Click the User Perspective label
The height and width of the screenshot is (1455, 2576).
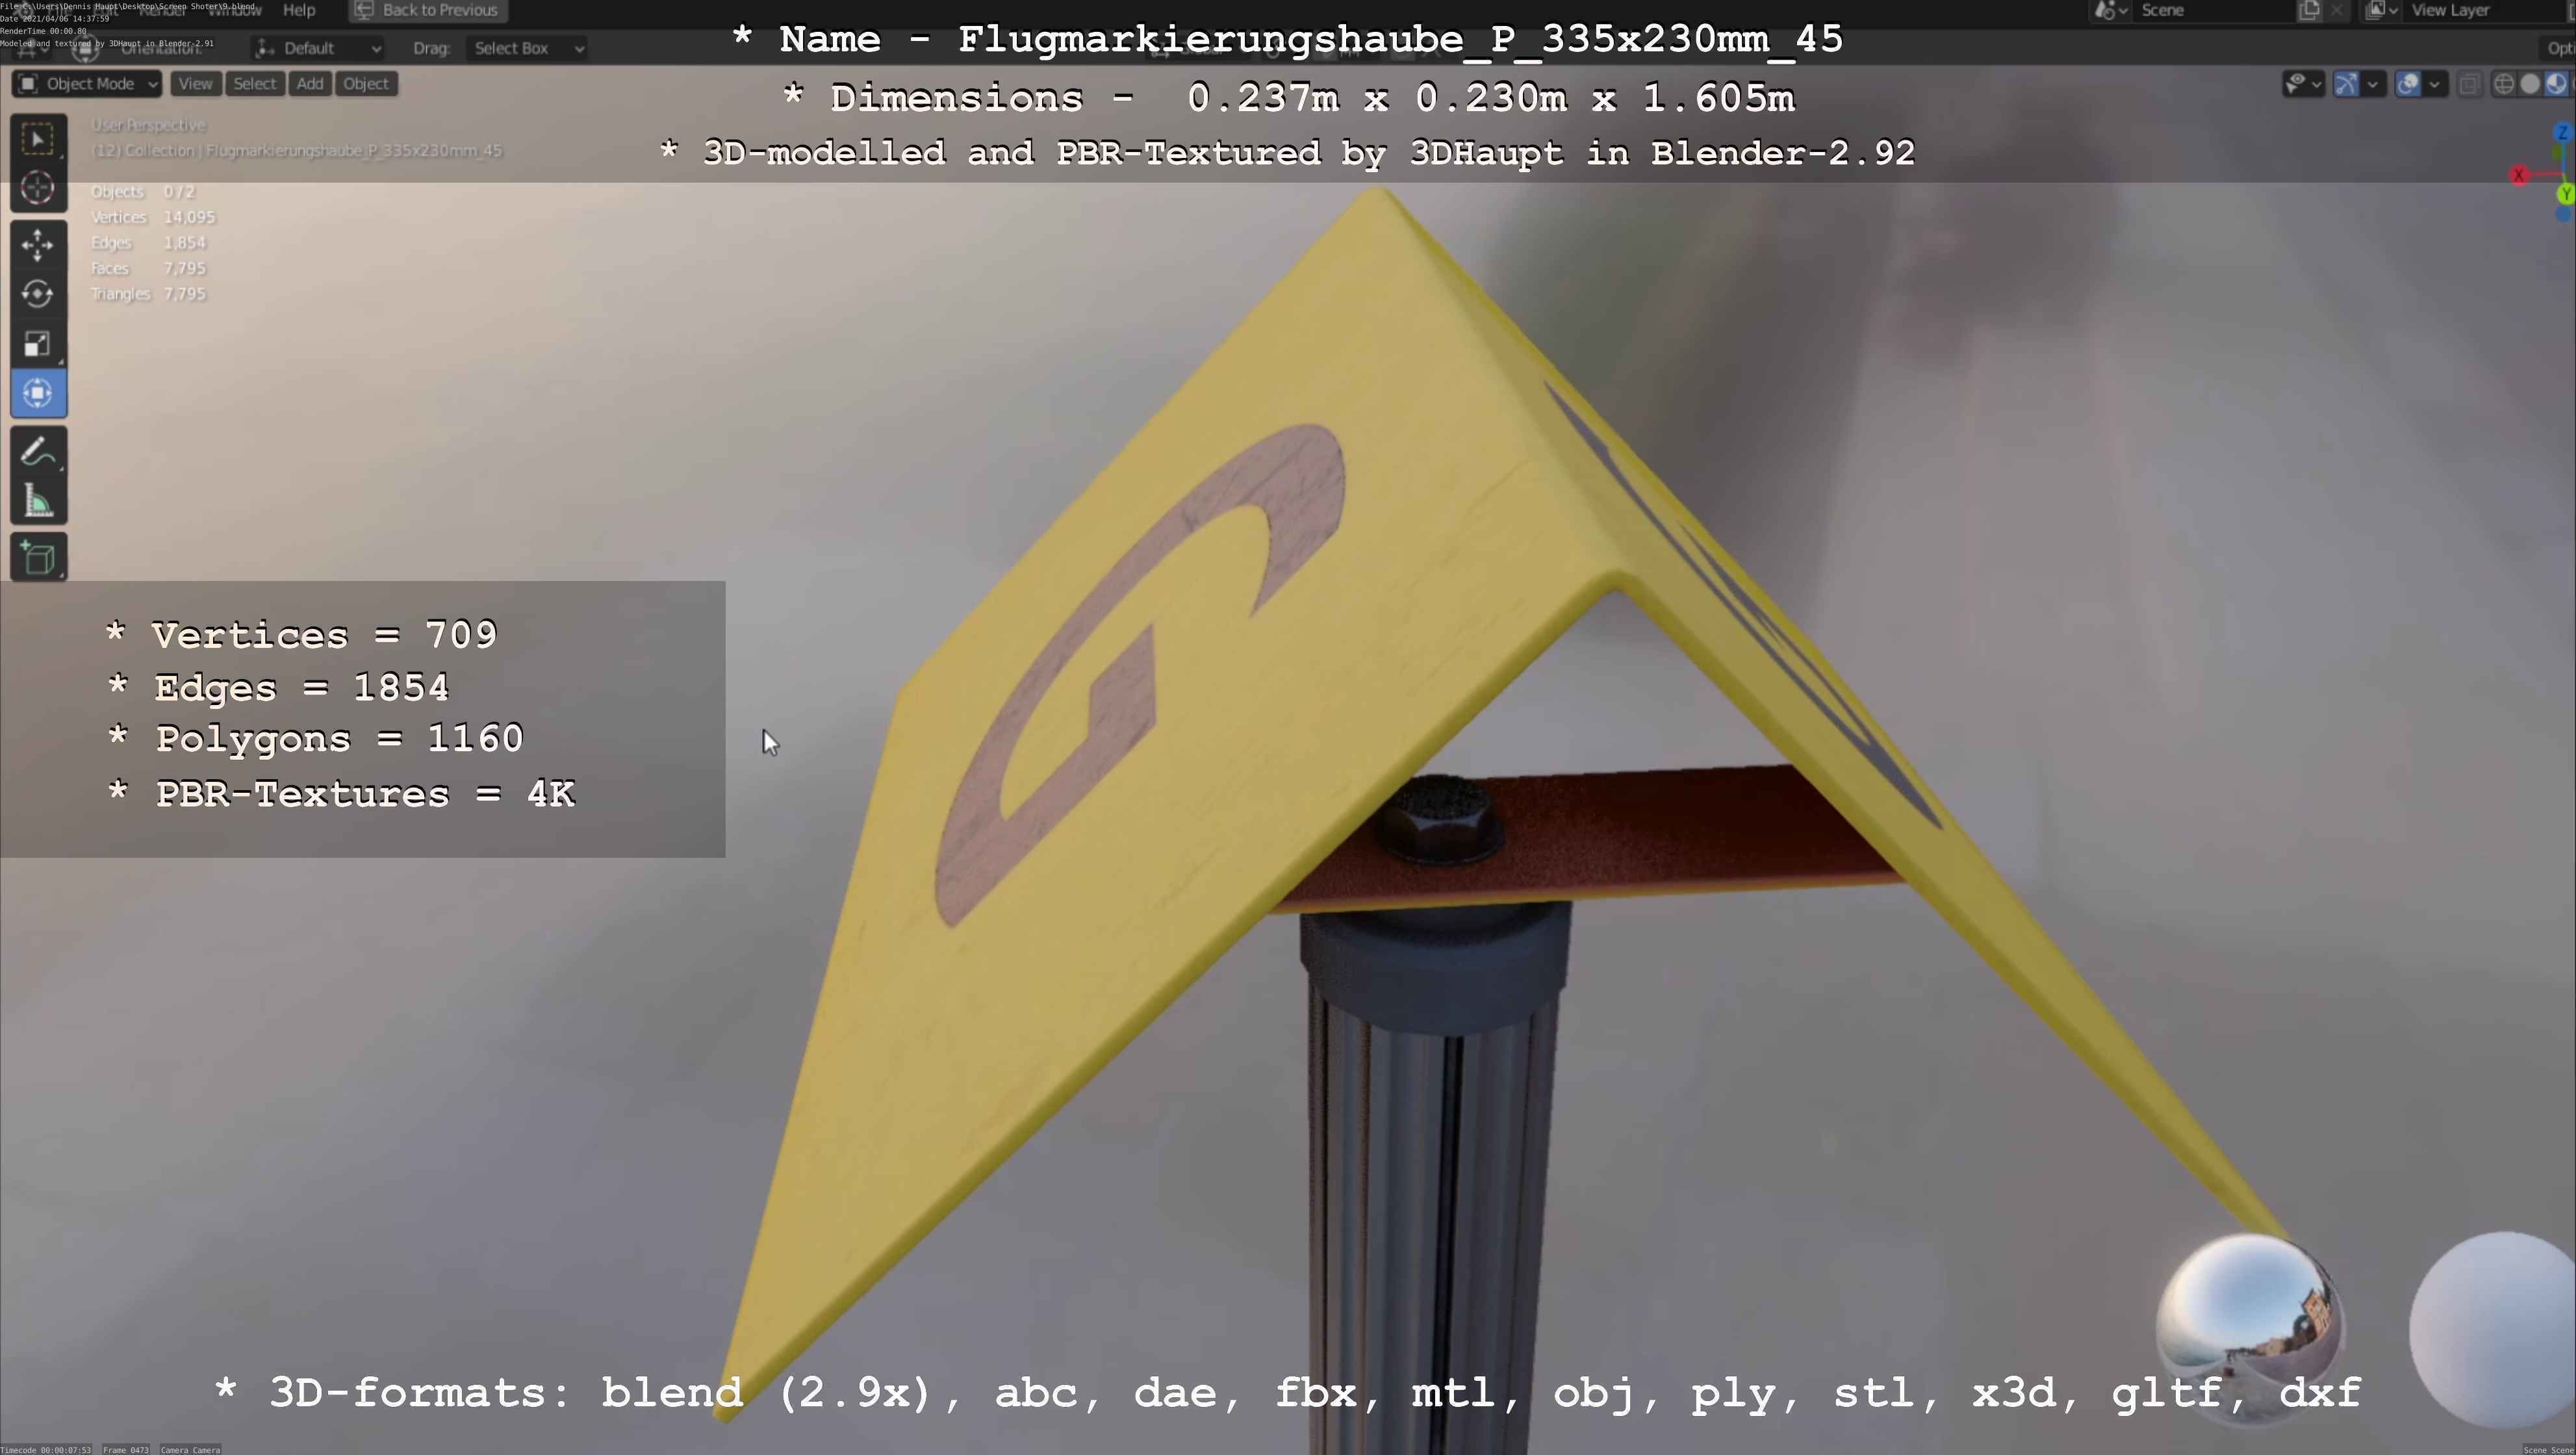point(149,125)
